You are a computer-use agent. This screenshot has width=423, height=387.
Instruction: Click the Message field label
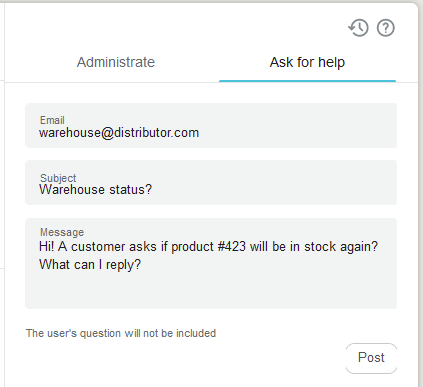click(62, 232)
